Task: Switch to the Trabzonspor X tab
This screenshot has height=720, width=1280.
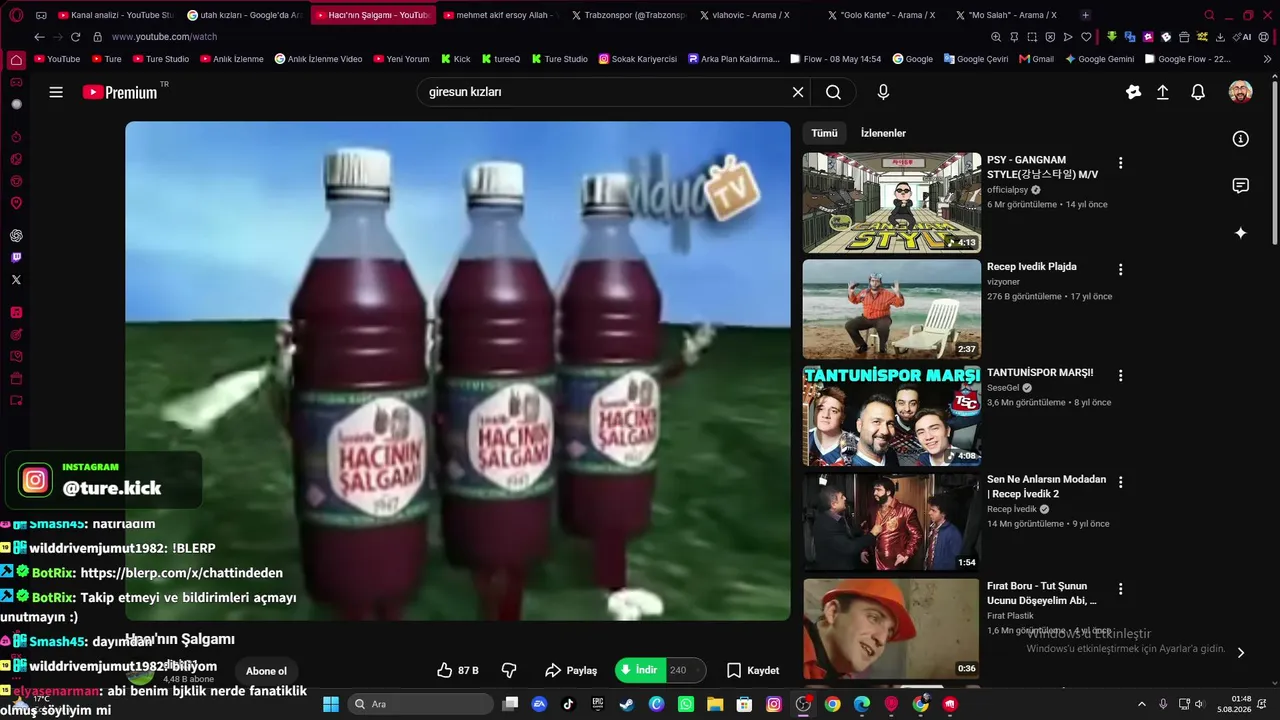Action: 629,15
